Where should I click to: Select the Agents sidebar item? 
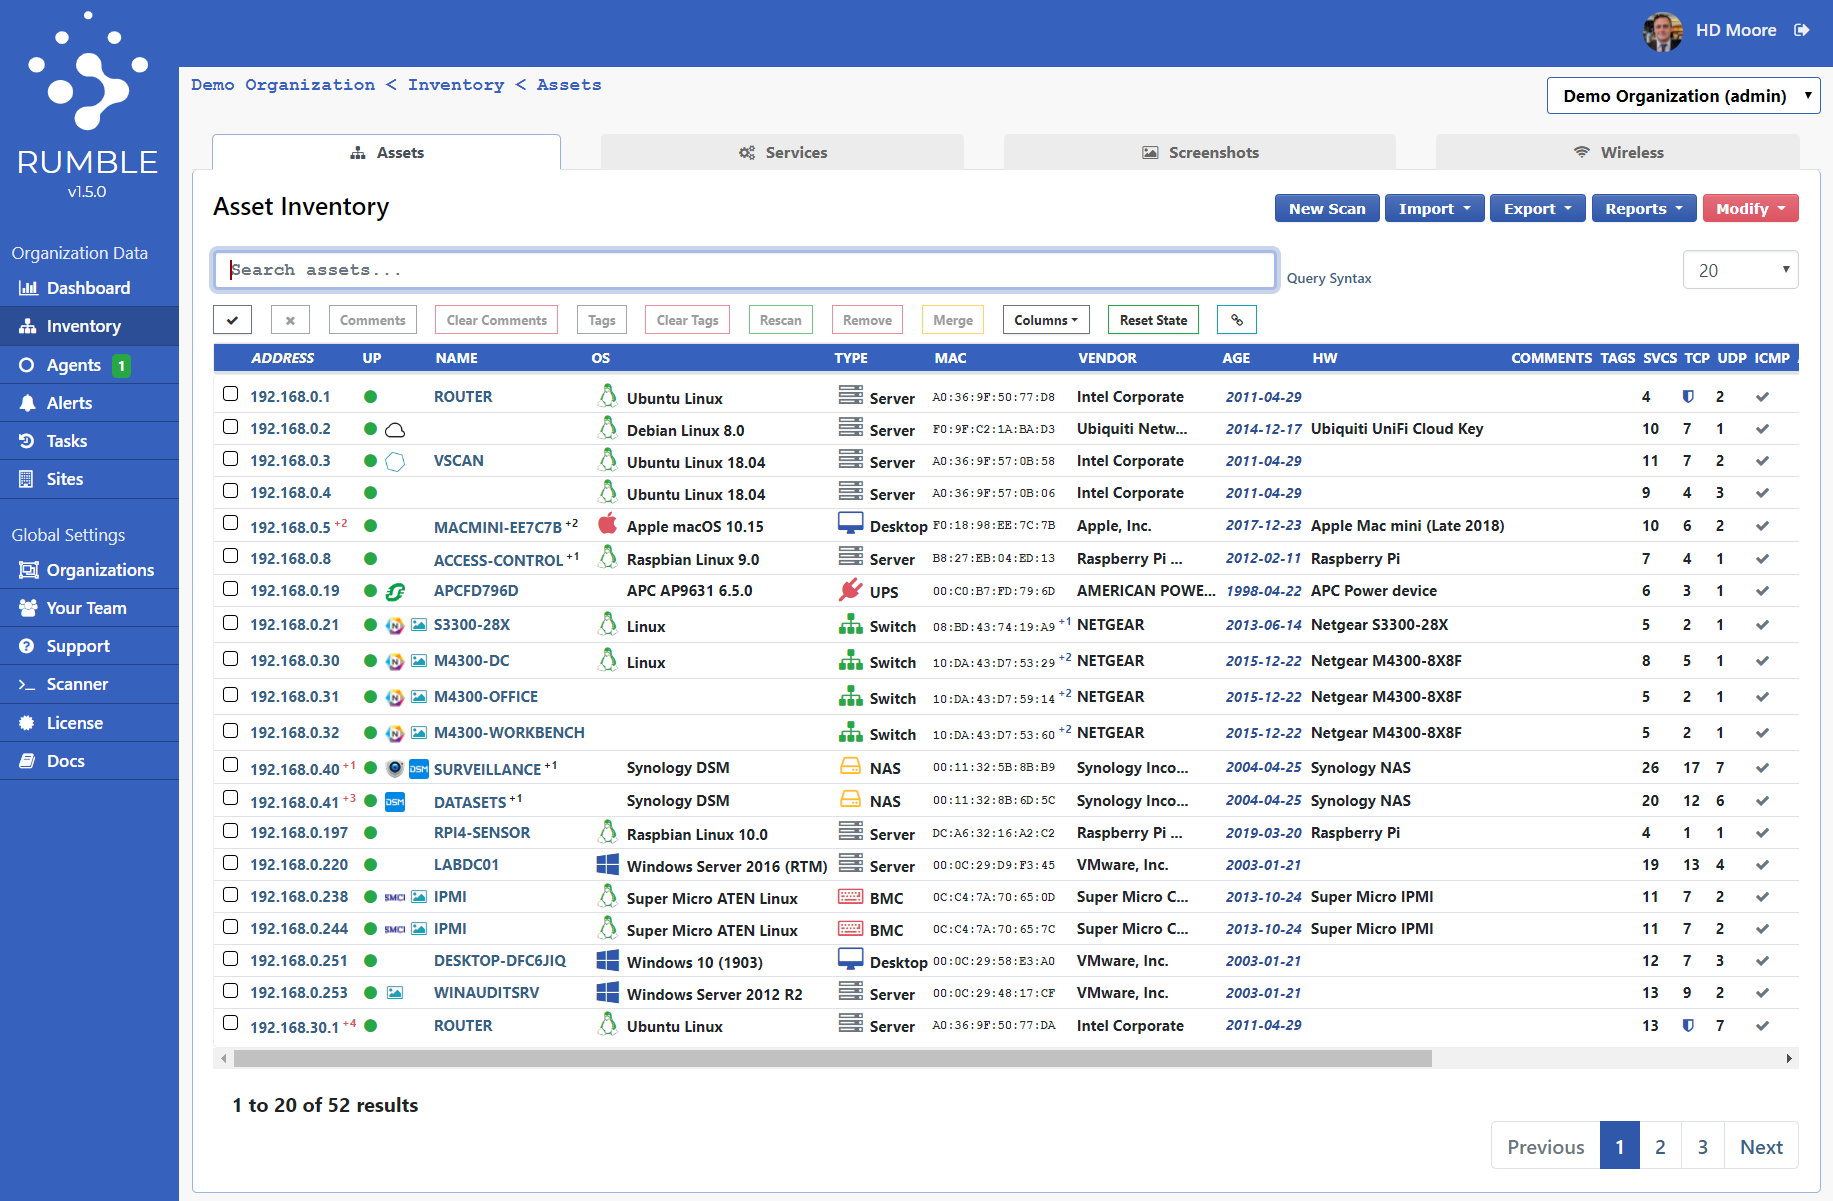pyautogui.click(x=73, y=365)
